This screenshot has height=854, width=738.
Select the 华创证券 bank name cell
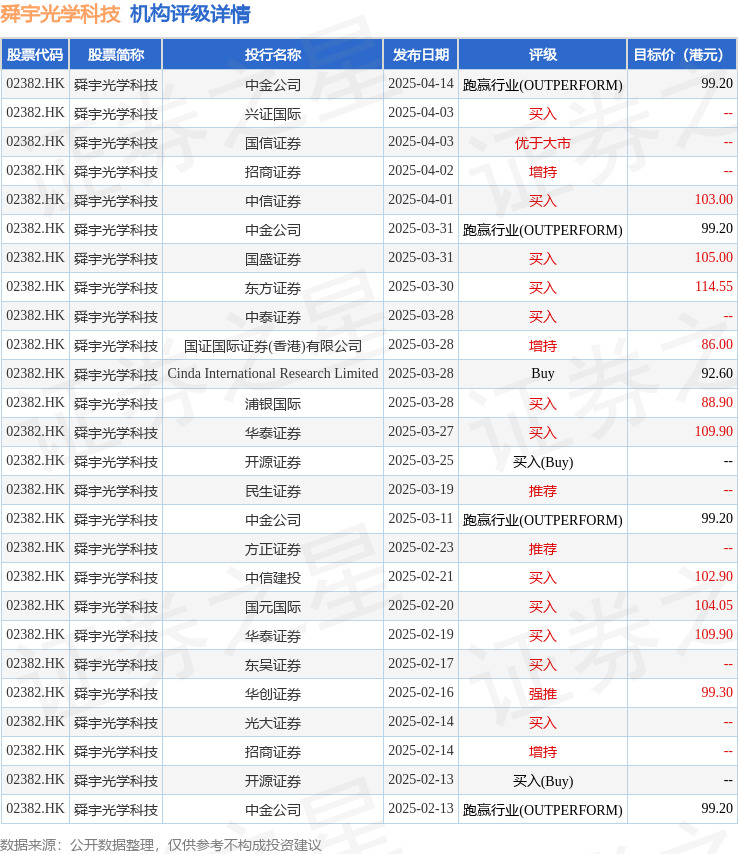(x=273, y=693)
